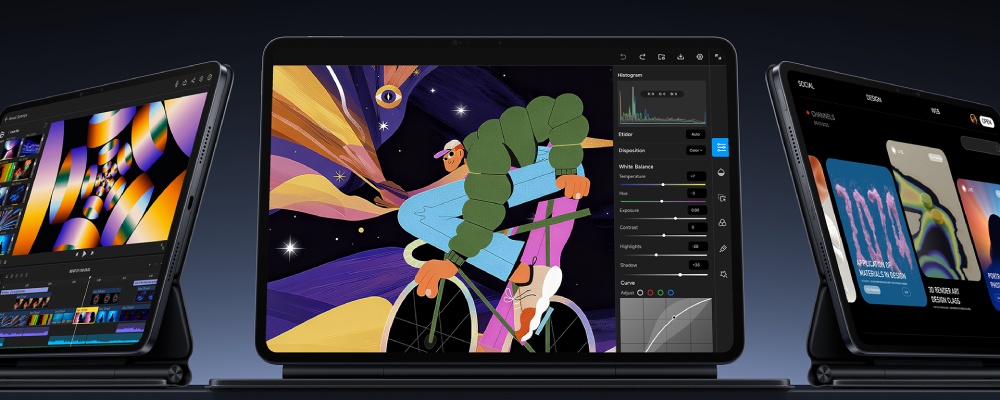Viewport: 1000px width, 400px height.
Task: Click the CHANNELS heading on right tablet
Action: click(x=823, y=116)
